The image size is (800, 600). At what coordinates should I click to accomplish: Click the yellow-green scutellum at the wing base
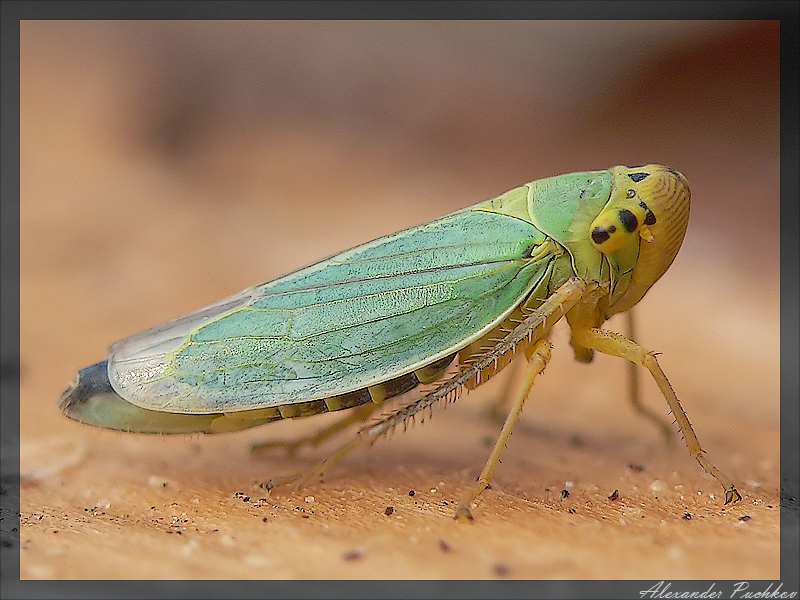pyautogui.click(x=512, y=203)
